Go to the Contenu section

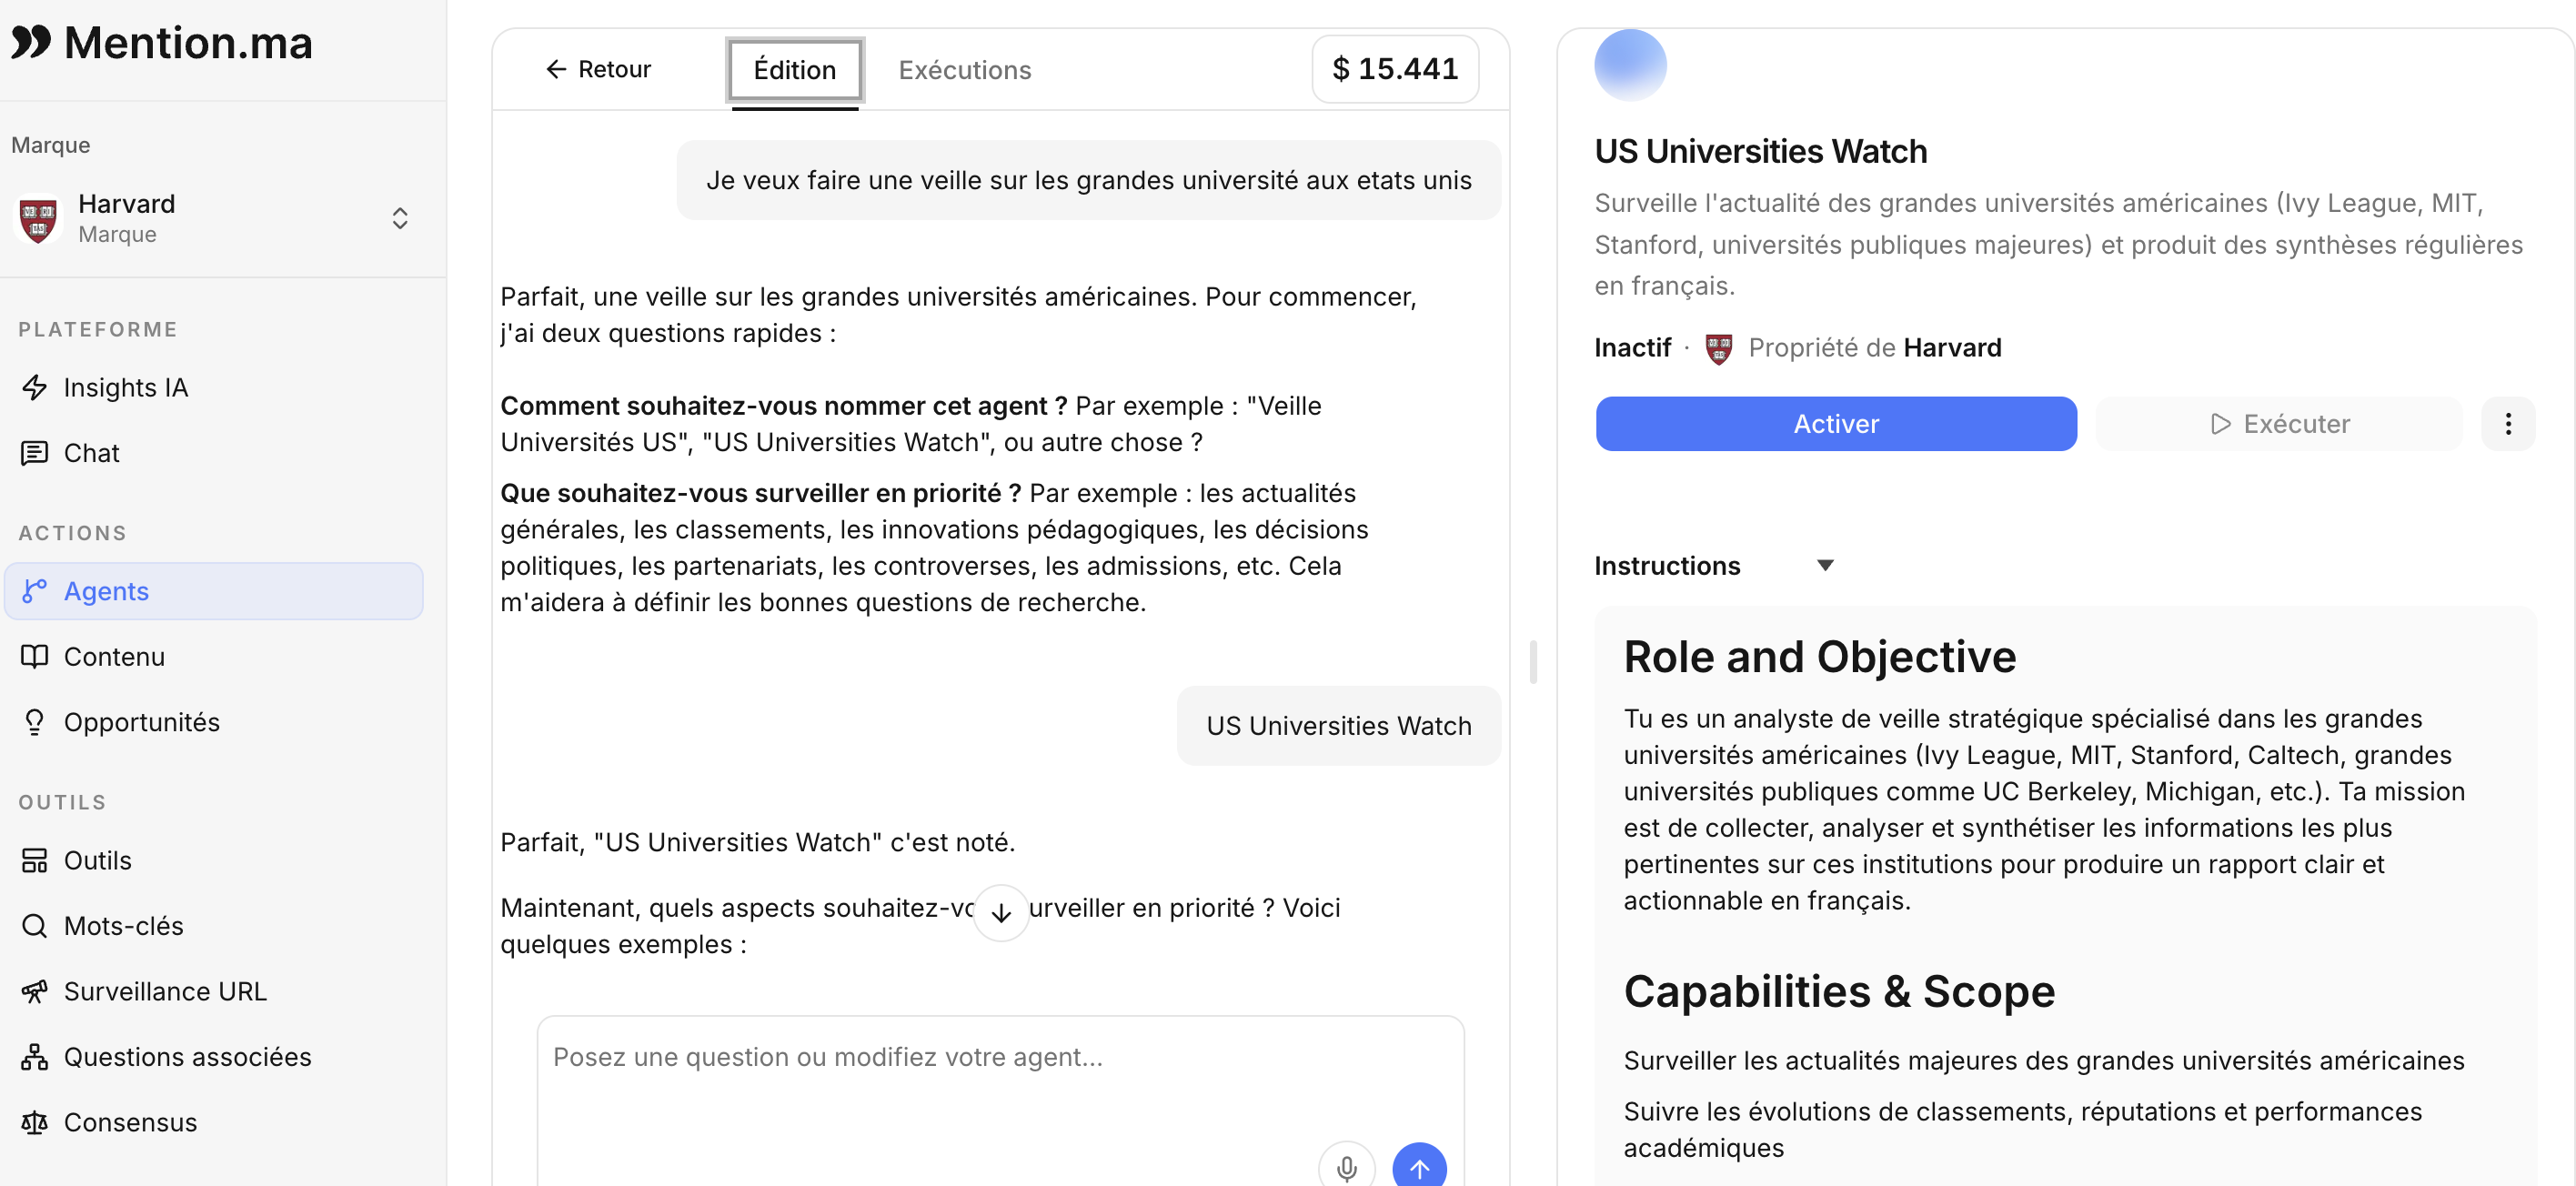tap(214, 657)
